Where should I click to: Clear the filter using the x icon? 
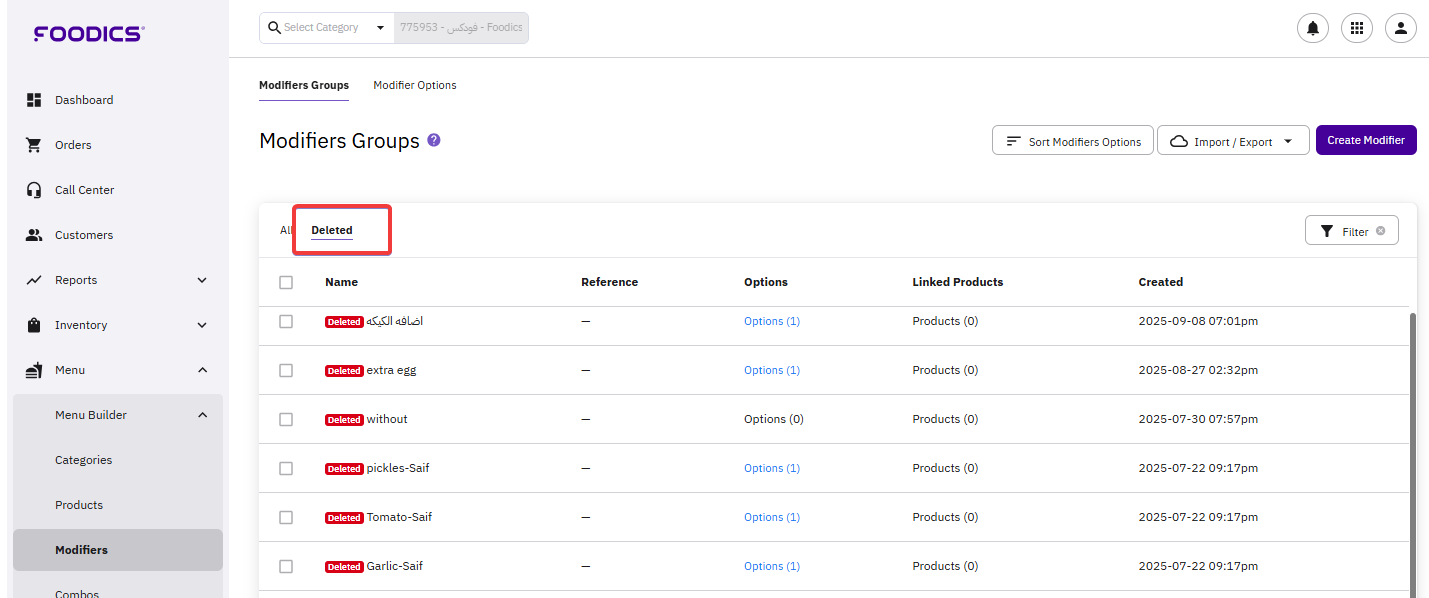pos(1381,231)
